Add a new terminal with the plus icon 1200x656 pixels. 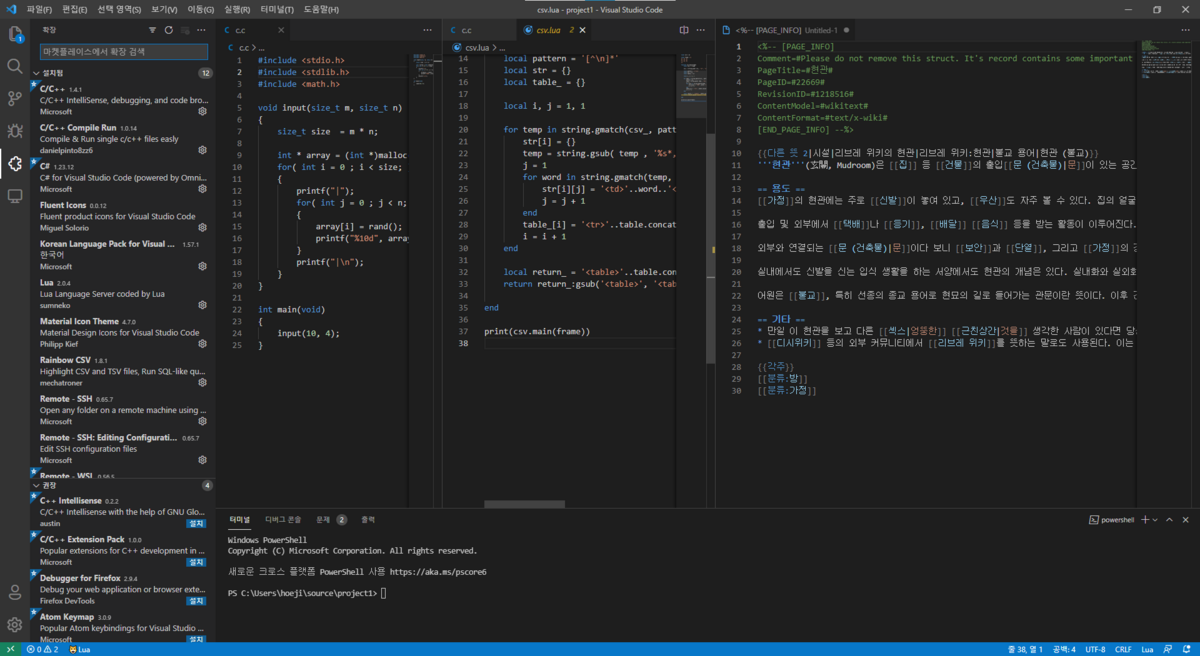point(1146,520)
